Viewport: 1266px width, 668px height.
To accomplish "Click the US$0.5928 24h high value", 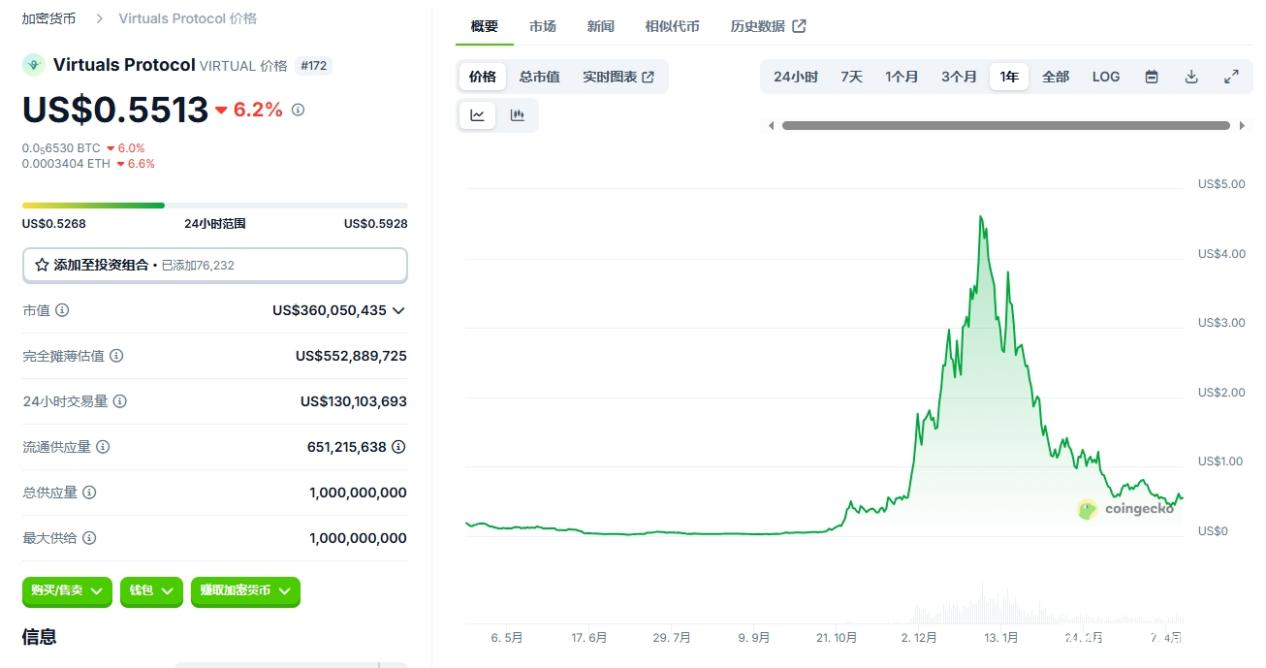I will point(376,224).
